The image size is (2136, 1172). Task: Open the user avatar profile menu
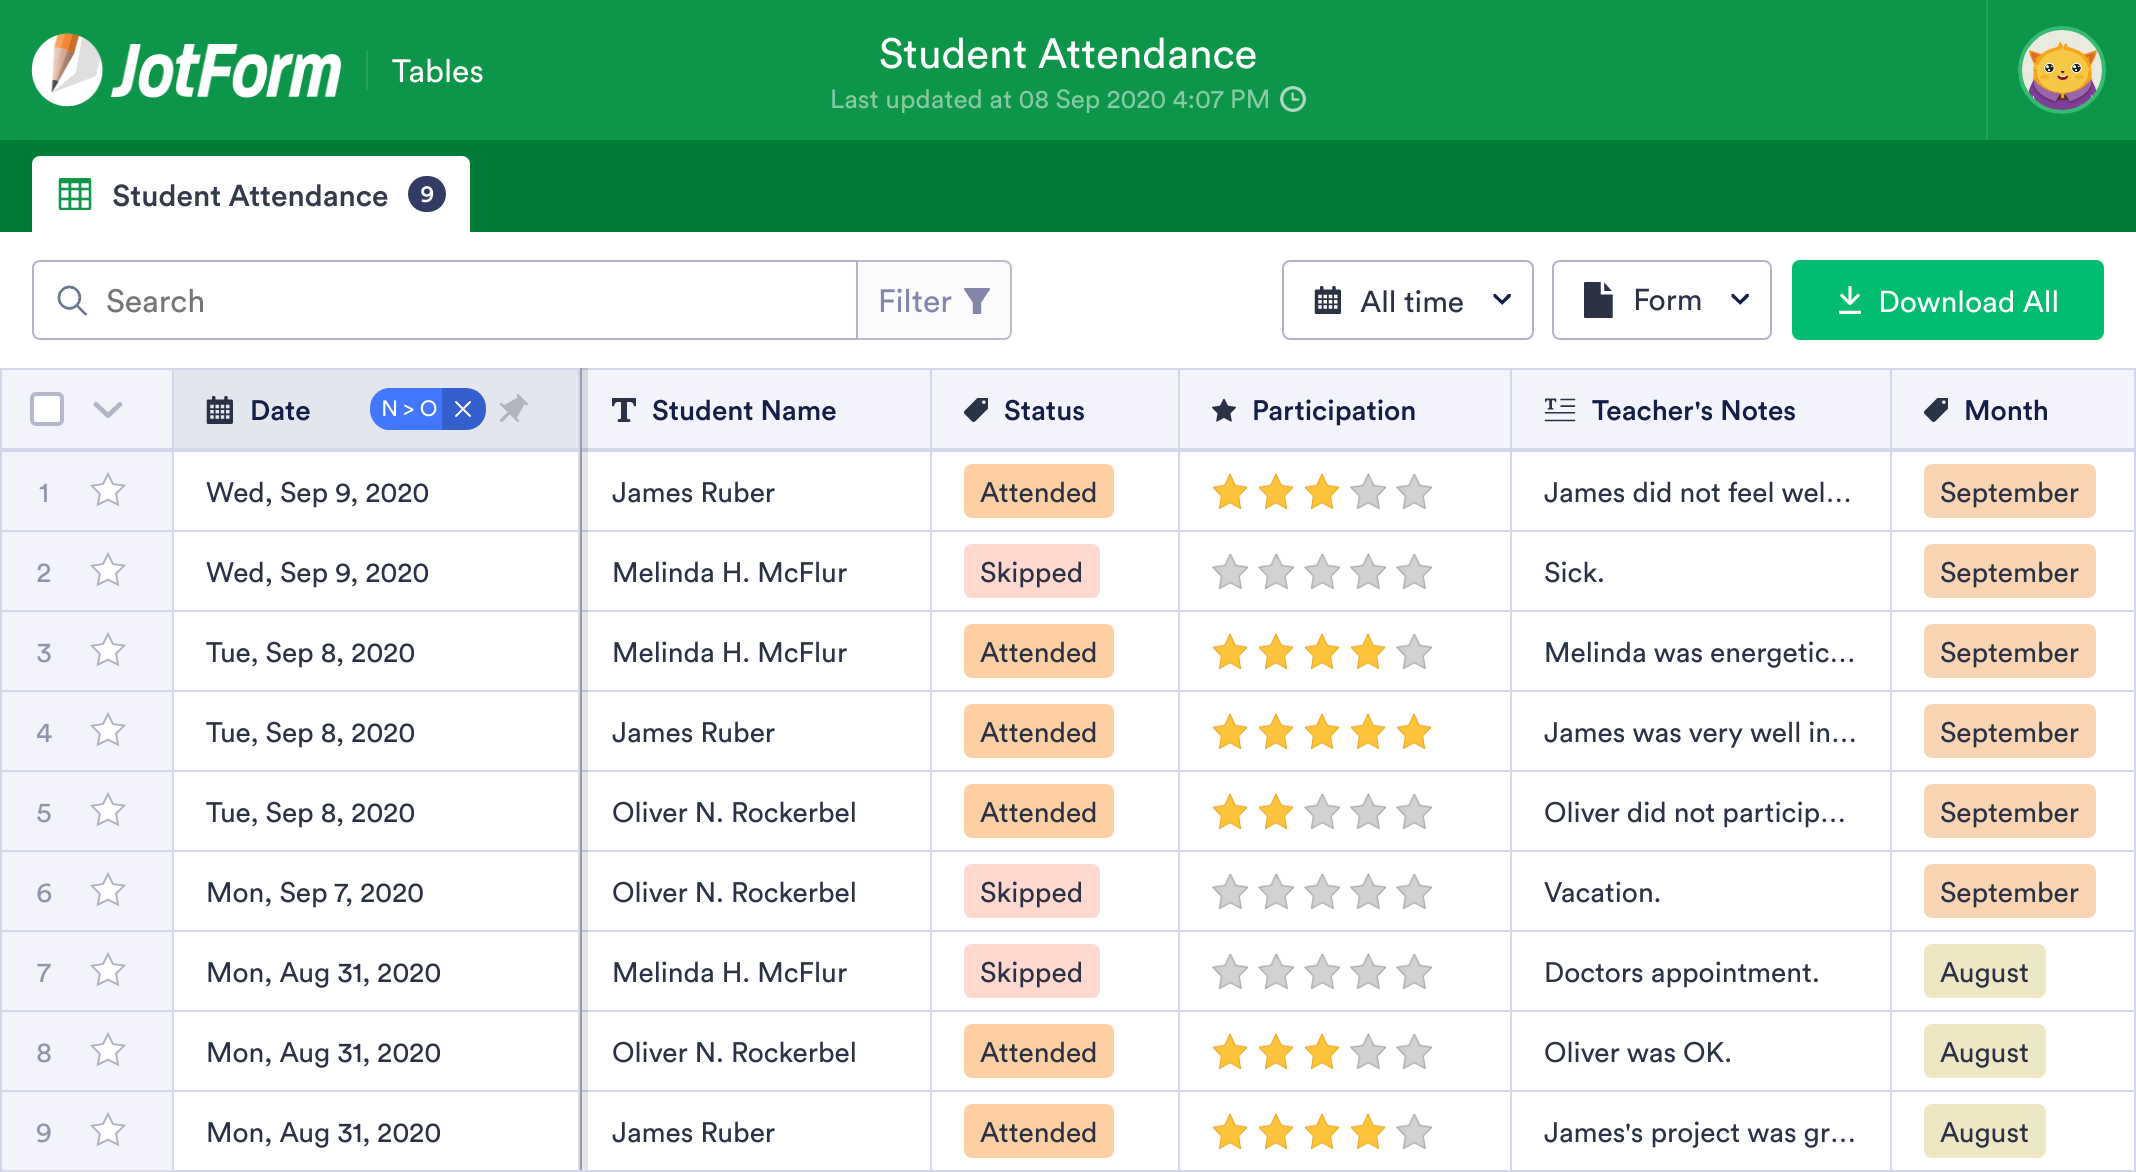tap(2061, 70)
